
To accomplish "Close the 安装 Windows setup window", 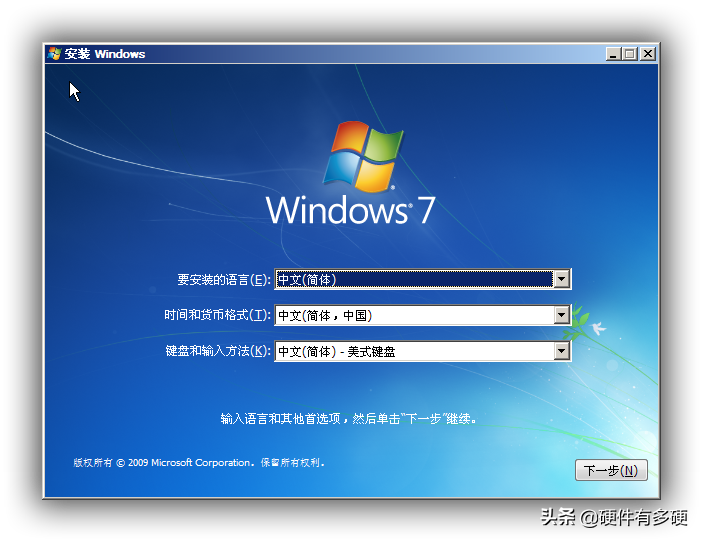I will click(648, 54).
